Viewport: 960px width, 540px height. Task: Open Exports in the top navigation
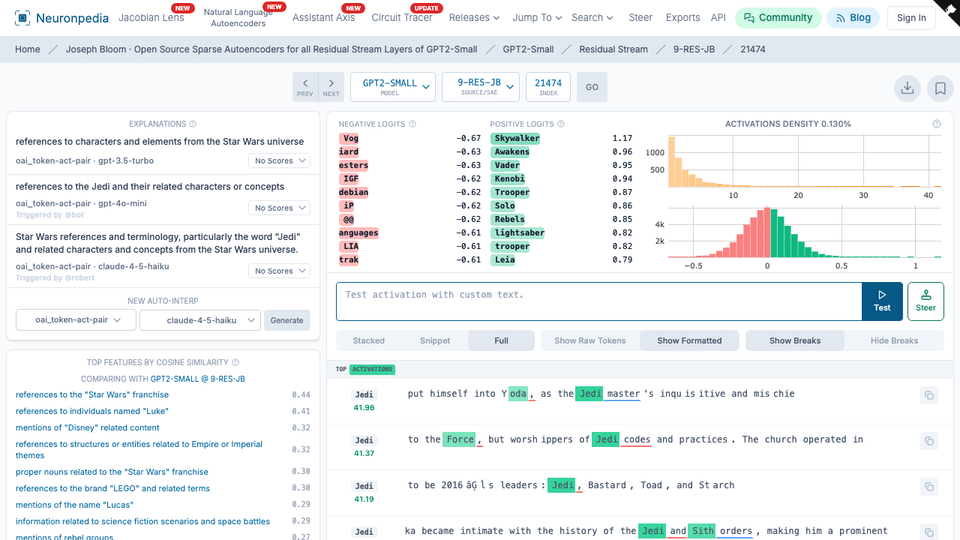tap(683, 18)
